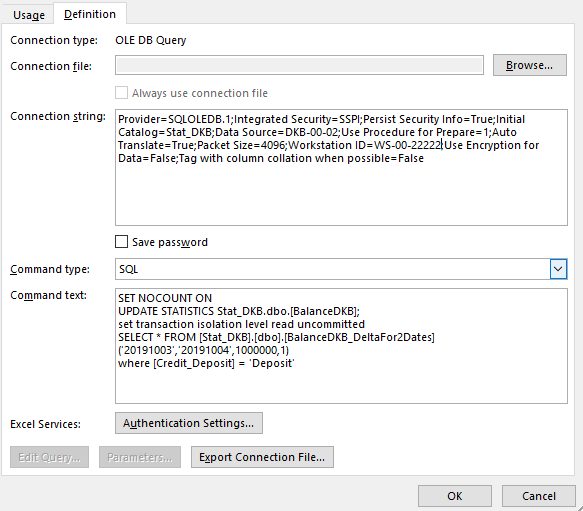Click the SET NOCOUNT ON line
Image resolution: width=583 pixels, height=511 pixels.
click(165, 298)
